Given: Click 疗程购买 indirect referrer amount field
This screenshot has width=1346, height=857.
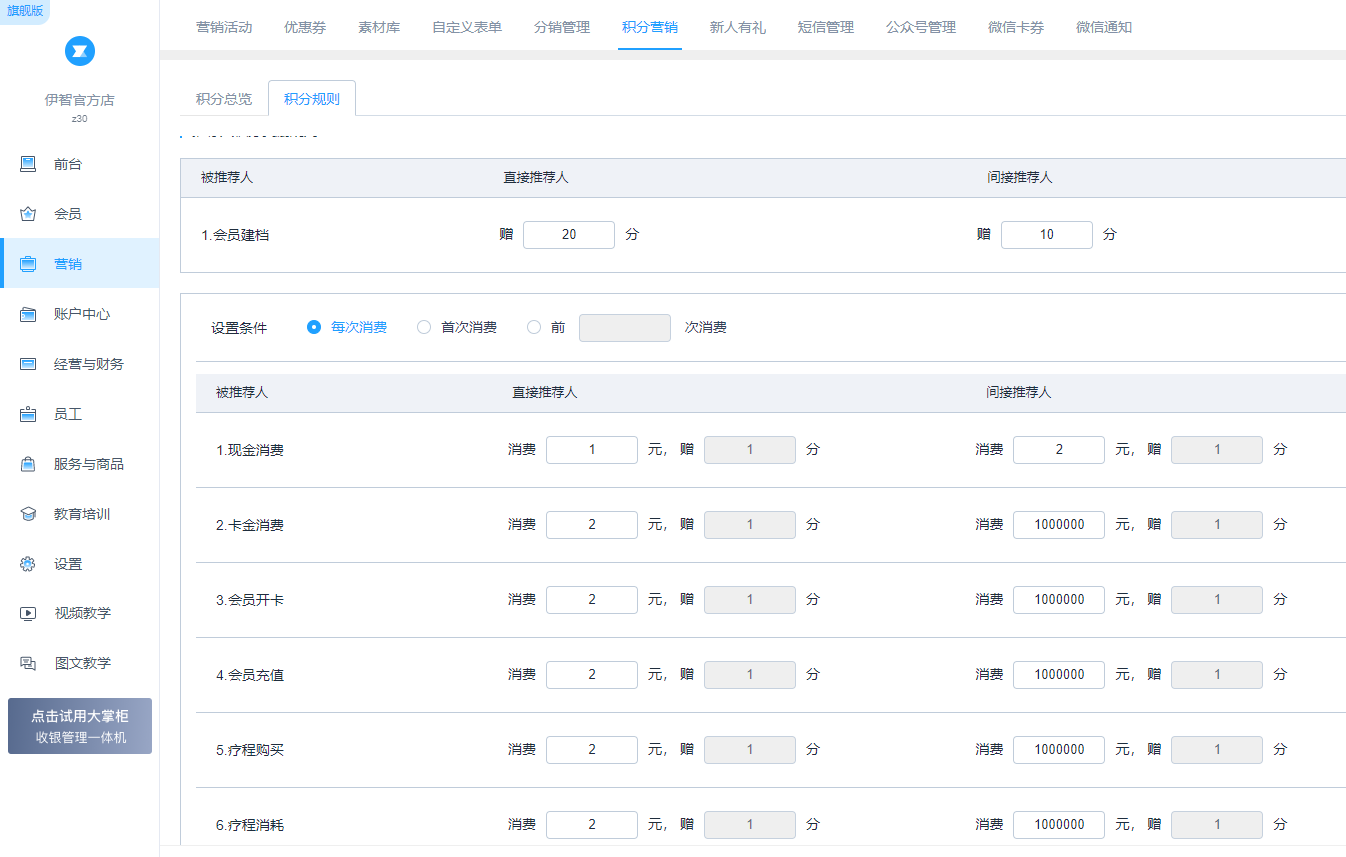Looking at the screenshot, I should 1059,750.
